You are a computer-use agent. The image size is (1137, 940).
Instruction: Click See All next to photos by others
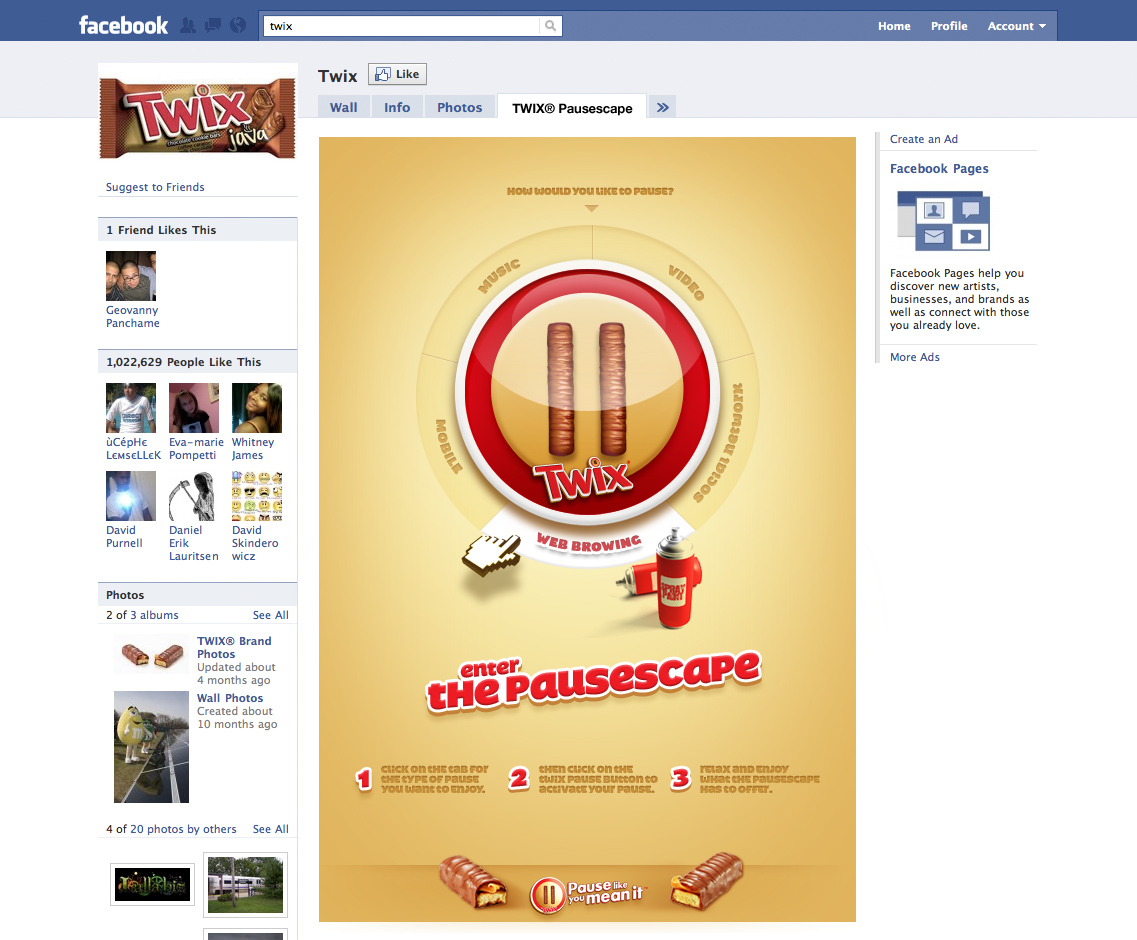[270, 829]
